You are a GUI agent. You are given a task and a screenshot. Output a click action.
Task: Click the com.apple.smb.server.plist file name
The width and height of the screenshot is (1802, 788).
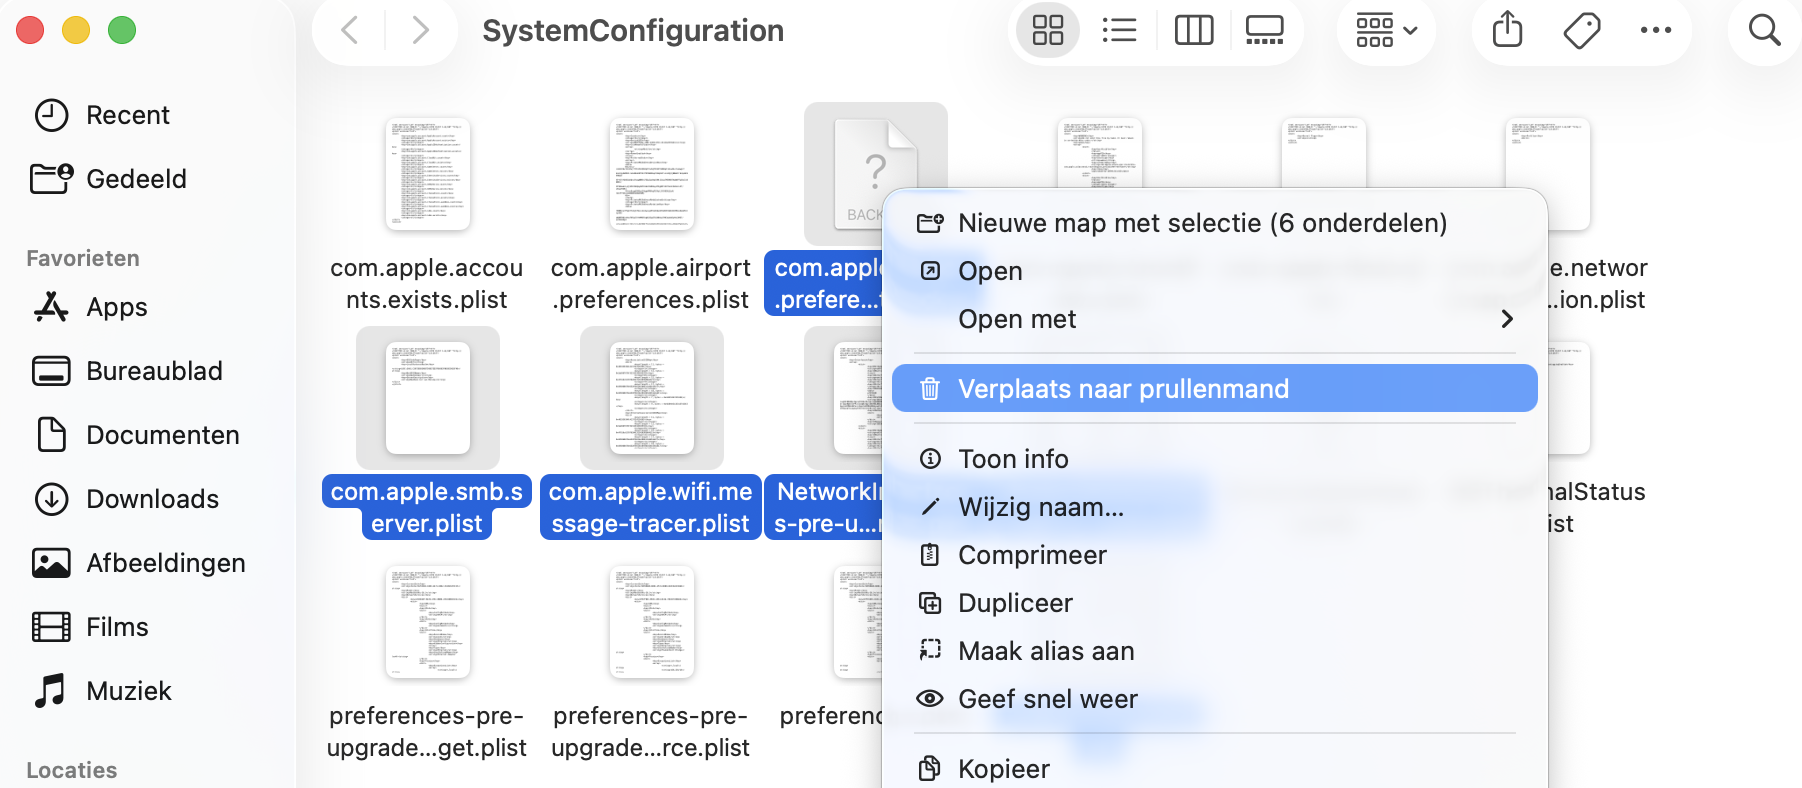(x=427, y=507)
